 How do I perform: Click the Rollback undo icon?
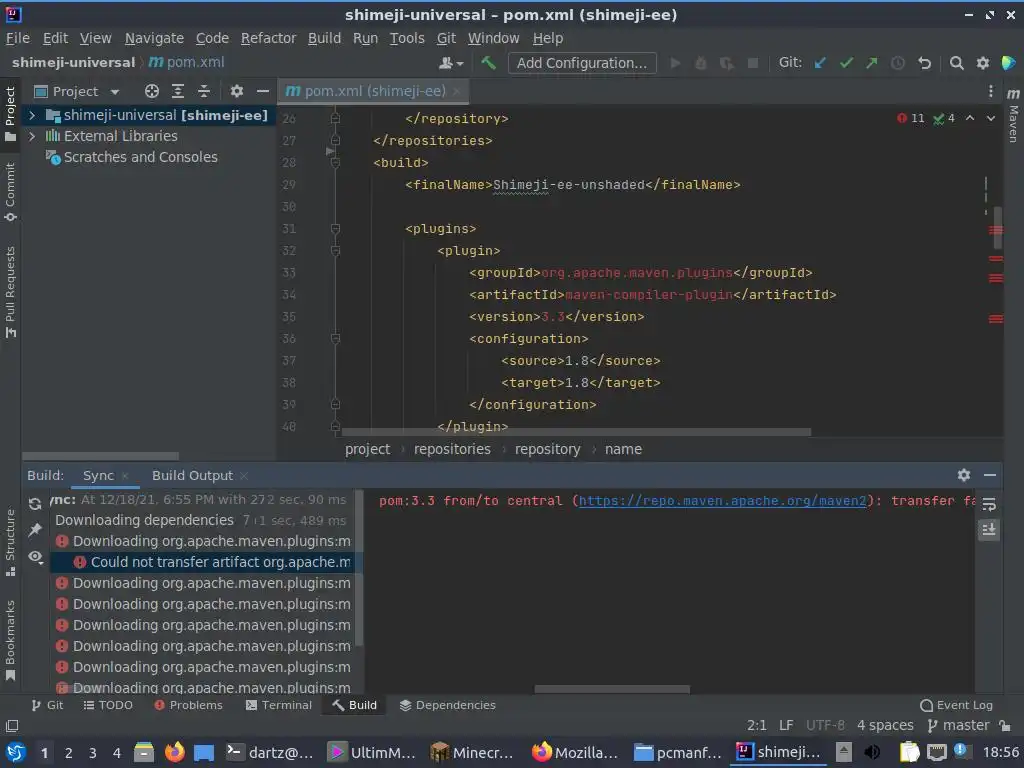(924, 63)
